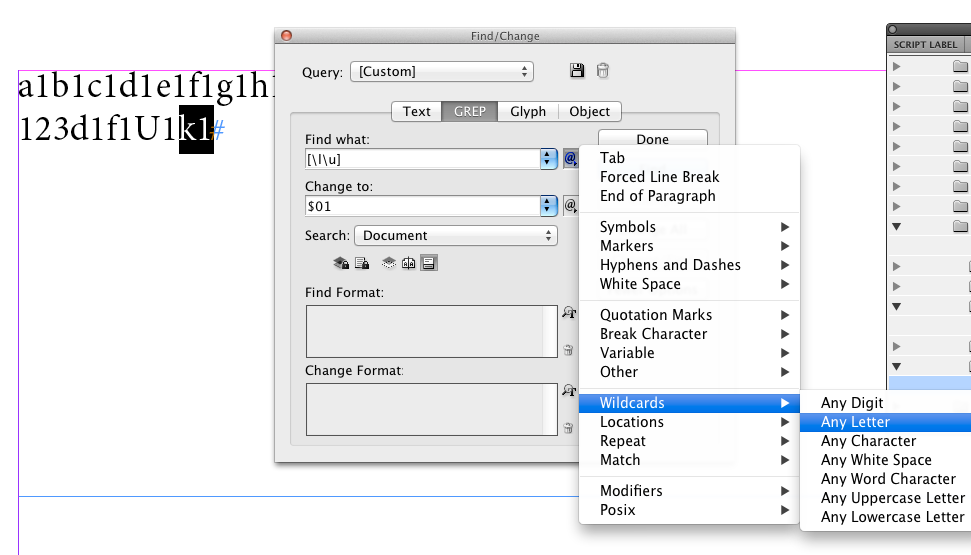971x555 pixels.
Task: Choose End of Paragraph menu item
Action: [689, 196]
